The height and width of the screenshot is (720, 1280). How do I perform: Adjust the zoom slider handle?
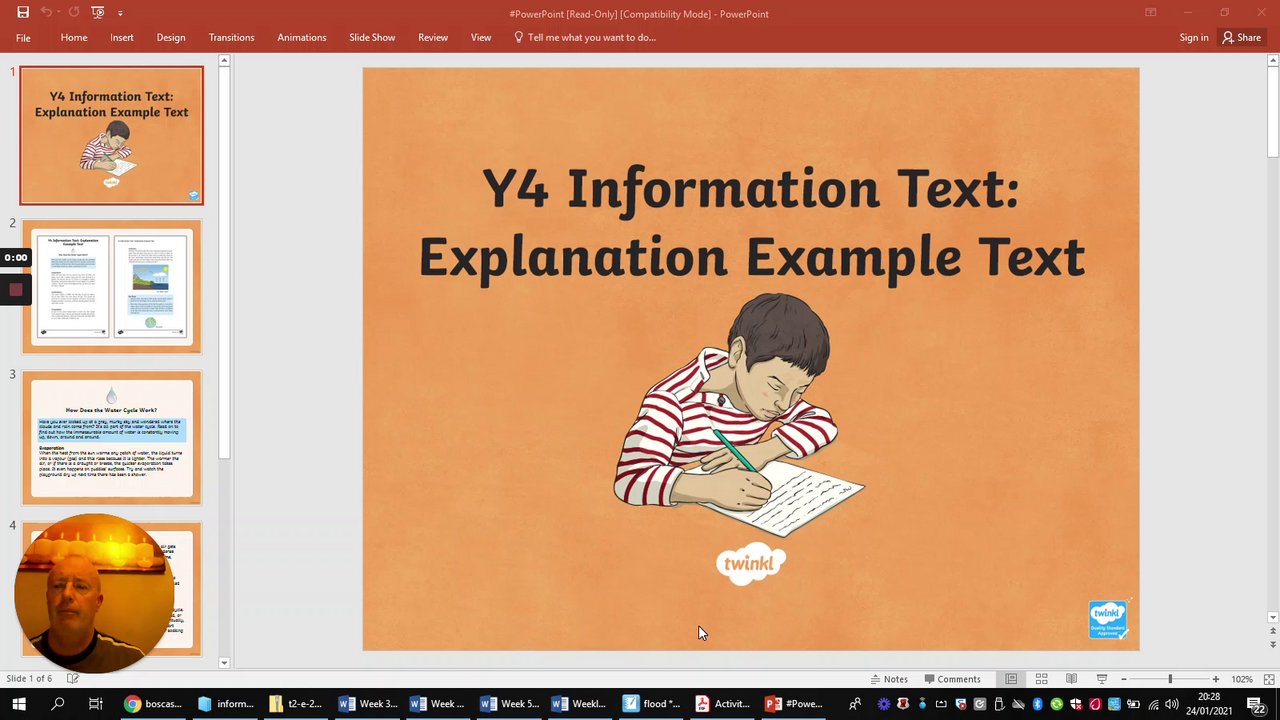[1170, 679]
